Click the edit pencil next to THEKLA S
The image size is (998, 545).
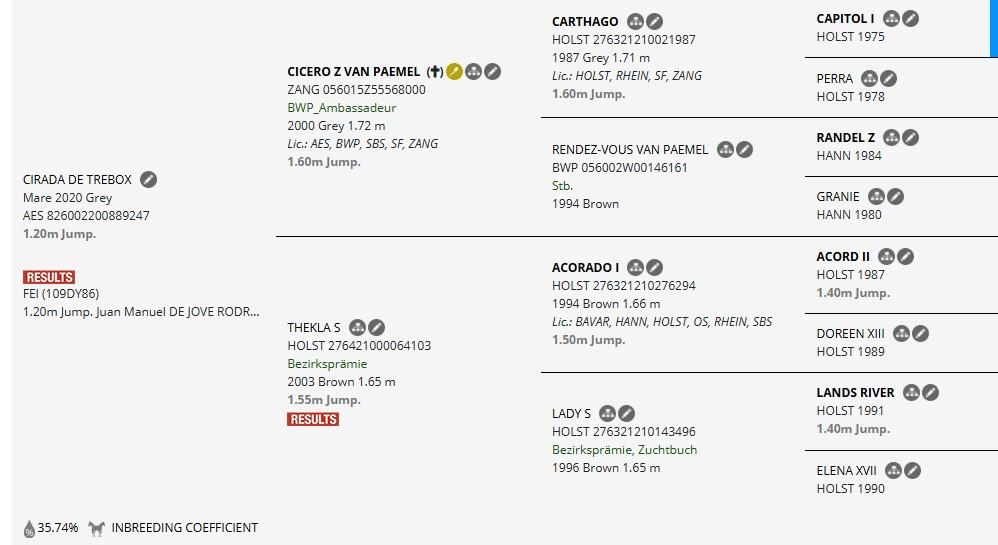tap(376, 327)
